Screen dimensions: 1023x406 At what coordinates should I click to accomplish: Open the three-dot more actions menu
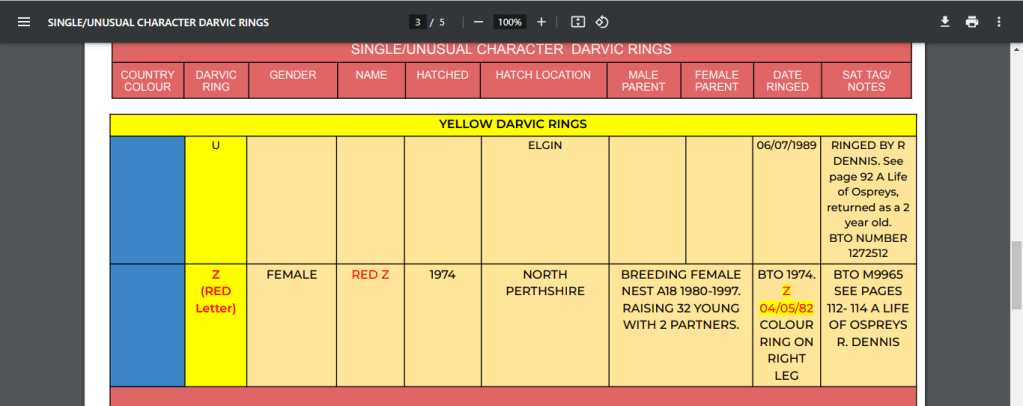pos(998,22)
